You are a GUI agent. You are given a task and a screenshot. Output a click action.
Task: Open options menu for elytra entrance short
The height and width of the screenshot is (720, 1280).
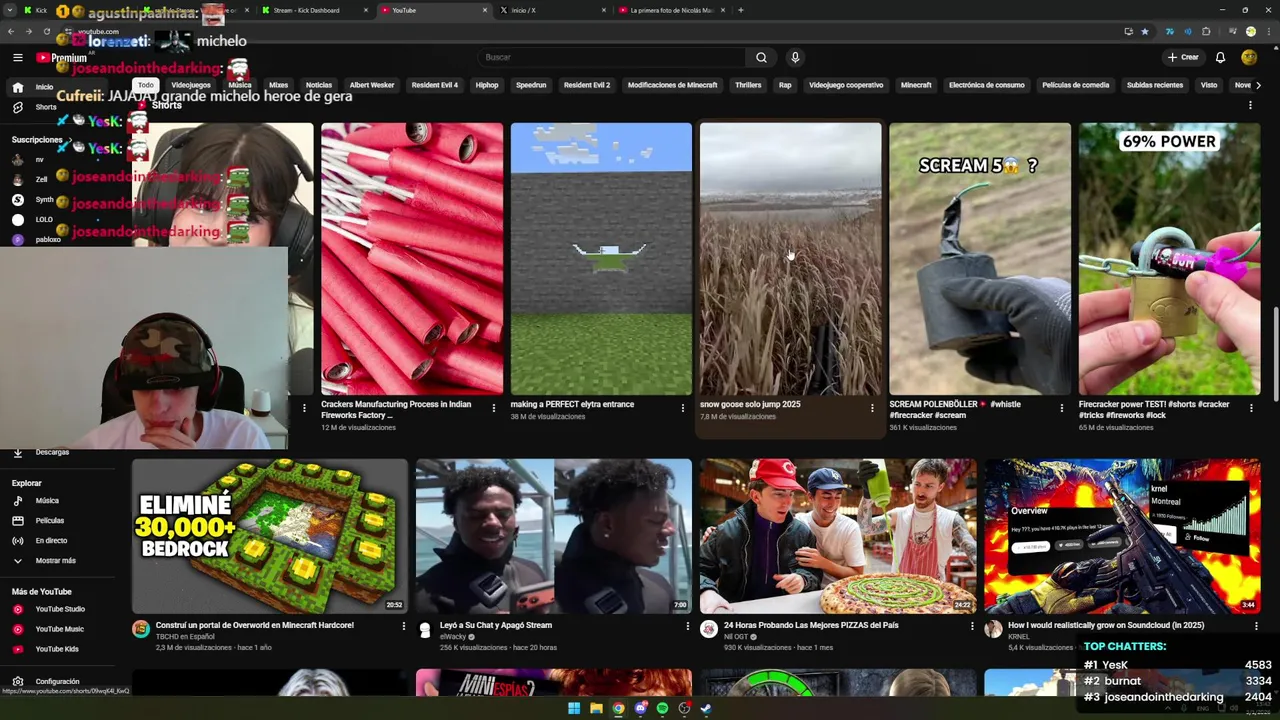tap(683, 407)
